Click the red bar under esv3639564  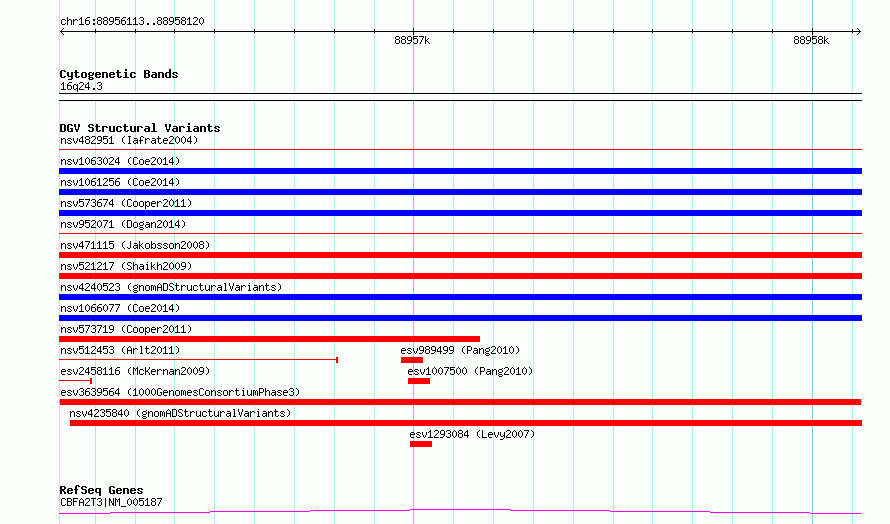pos(460,402)
